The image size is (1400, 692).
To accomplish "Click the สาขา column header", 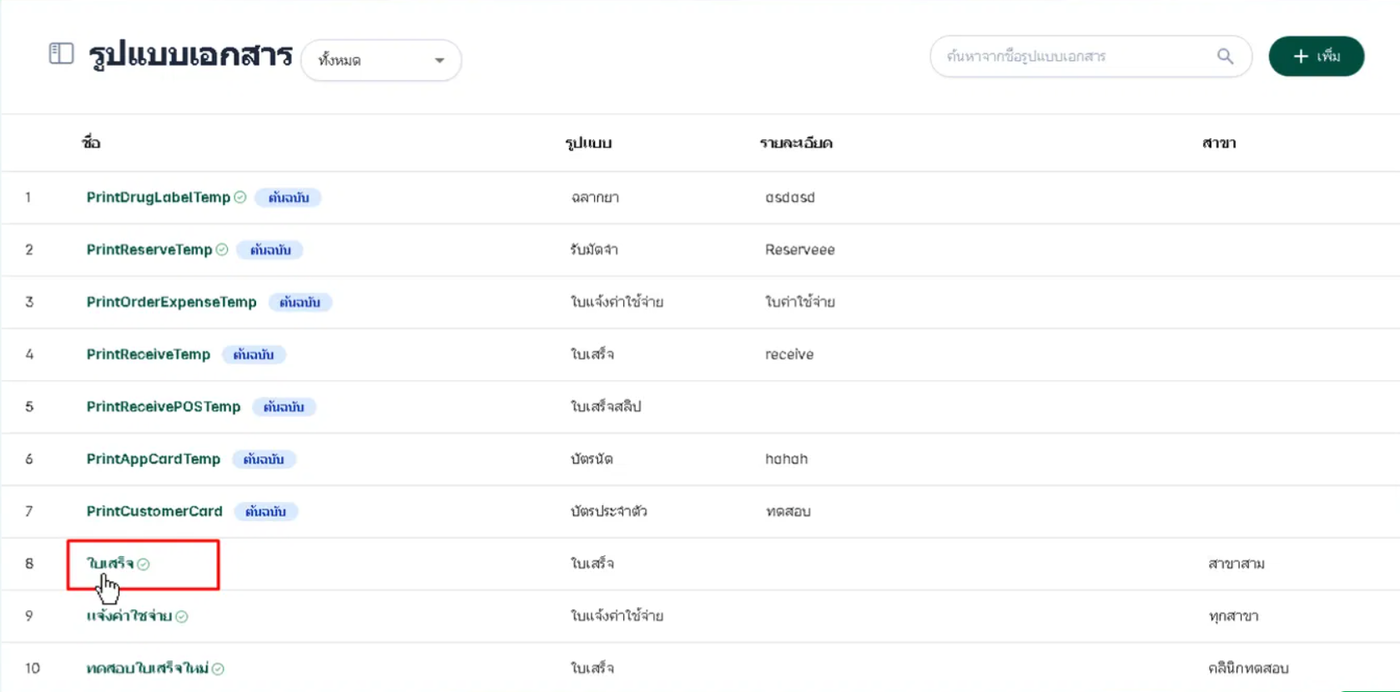I will [1220, 143].
